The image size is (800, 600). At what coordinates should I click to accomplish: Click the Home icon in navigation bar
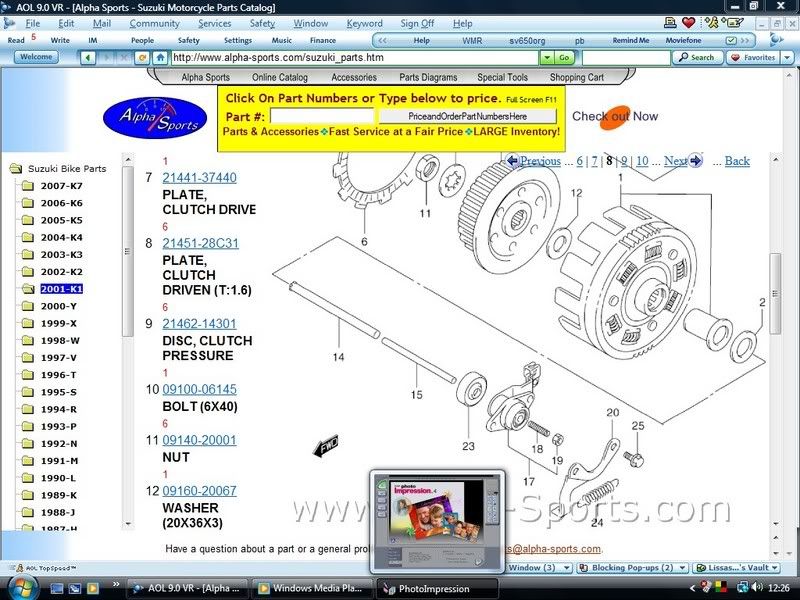(x=160, y=58)
